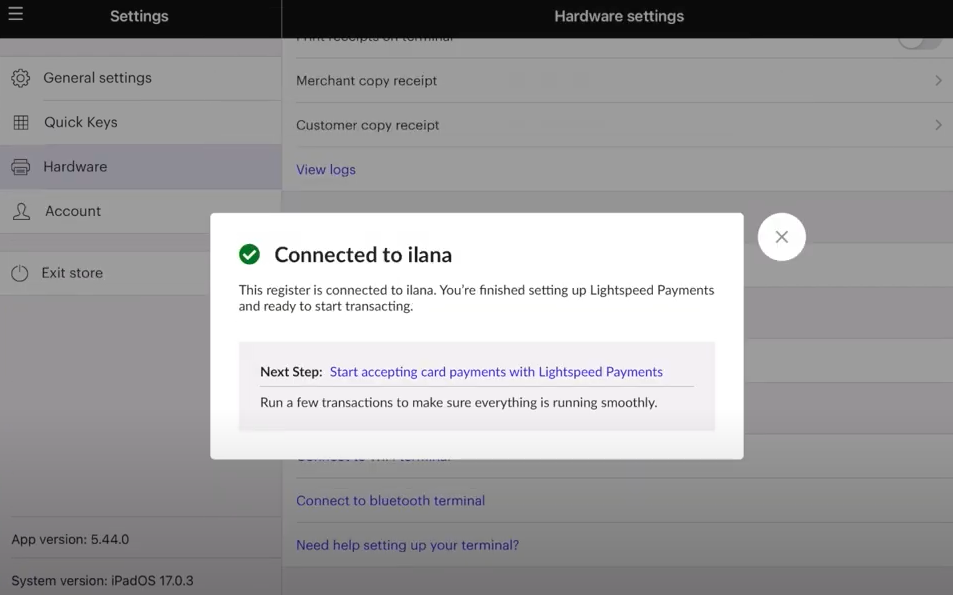The width and height of the screenshot is (953, 595).
Task: Select Account in settings sidebar
Action: (73, 211)
